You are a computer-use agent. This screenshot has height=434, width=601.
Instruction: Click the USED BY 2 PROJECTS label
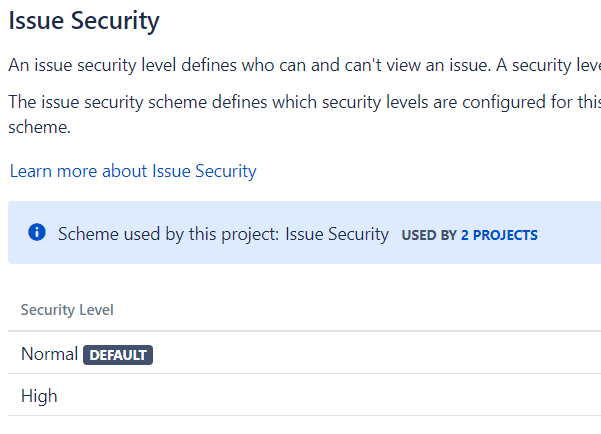point(470,235)
